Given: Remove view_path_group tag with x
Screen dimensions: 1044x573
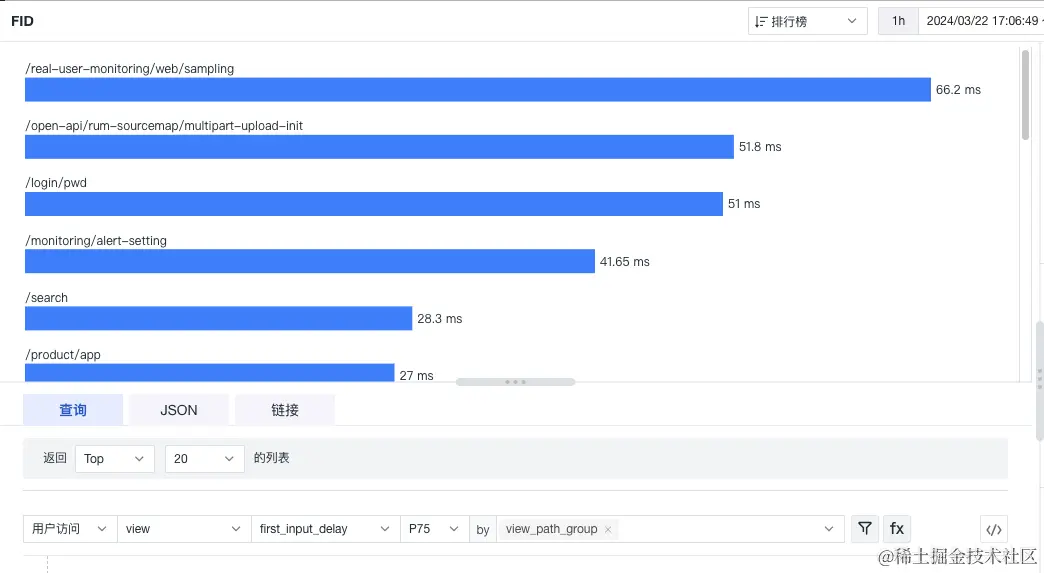Looking at the screenshot, I should (608, 530).
